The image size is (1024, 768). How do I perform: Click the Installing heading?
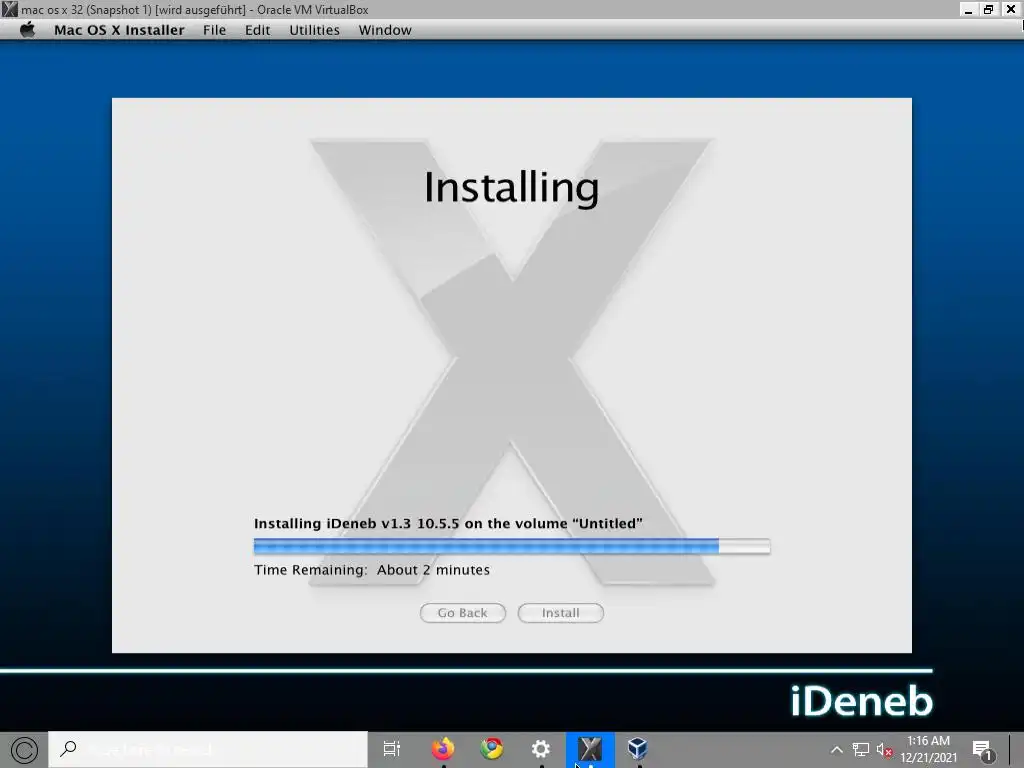coord(511,188)
